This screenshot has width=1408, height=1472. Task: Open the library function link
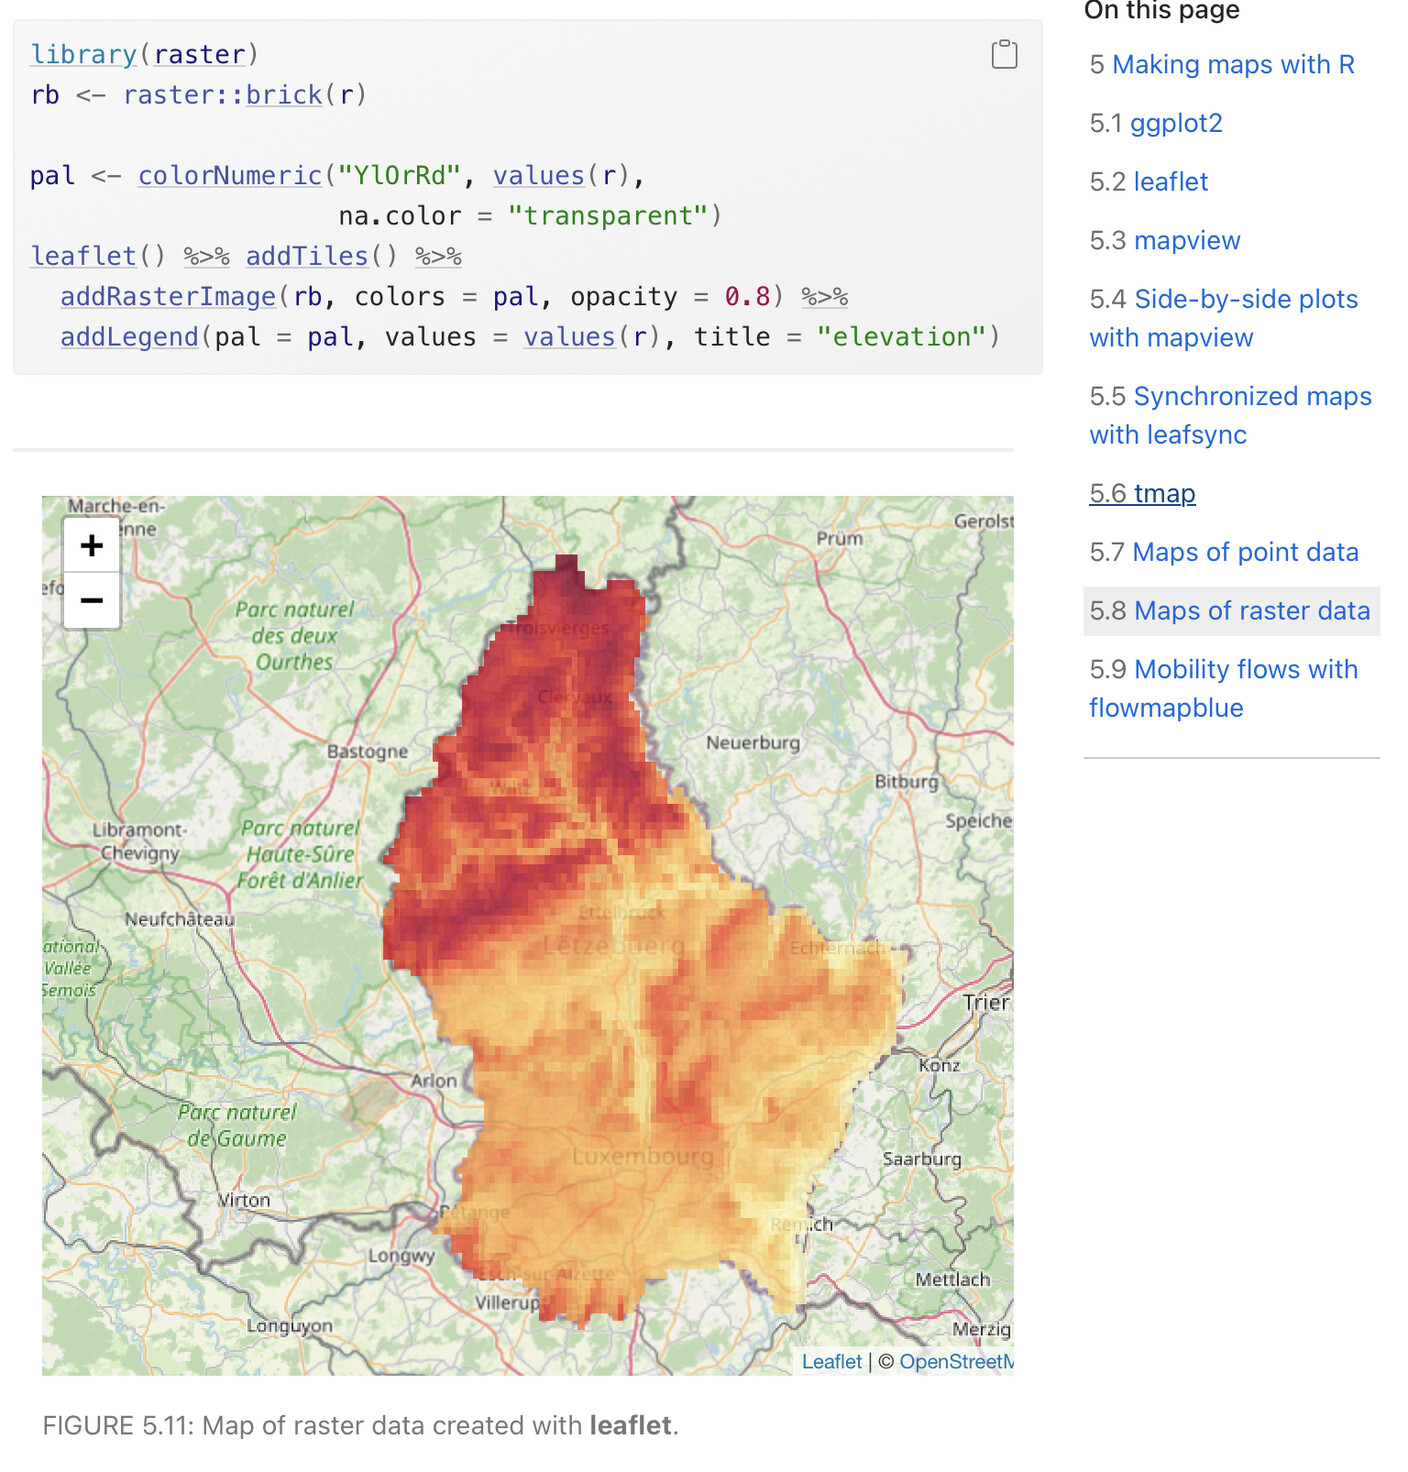coord(83,54)
